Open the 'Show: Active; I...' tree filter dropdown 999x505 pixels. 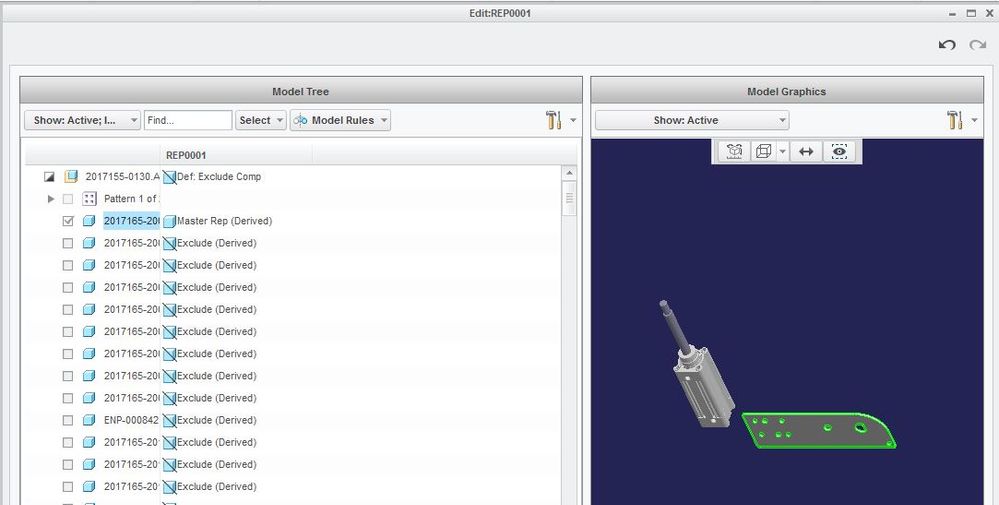(x=82, y=120)
